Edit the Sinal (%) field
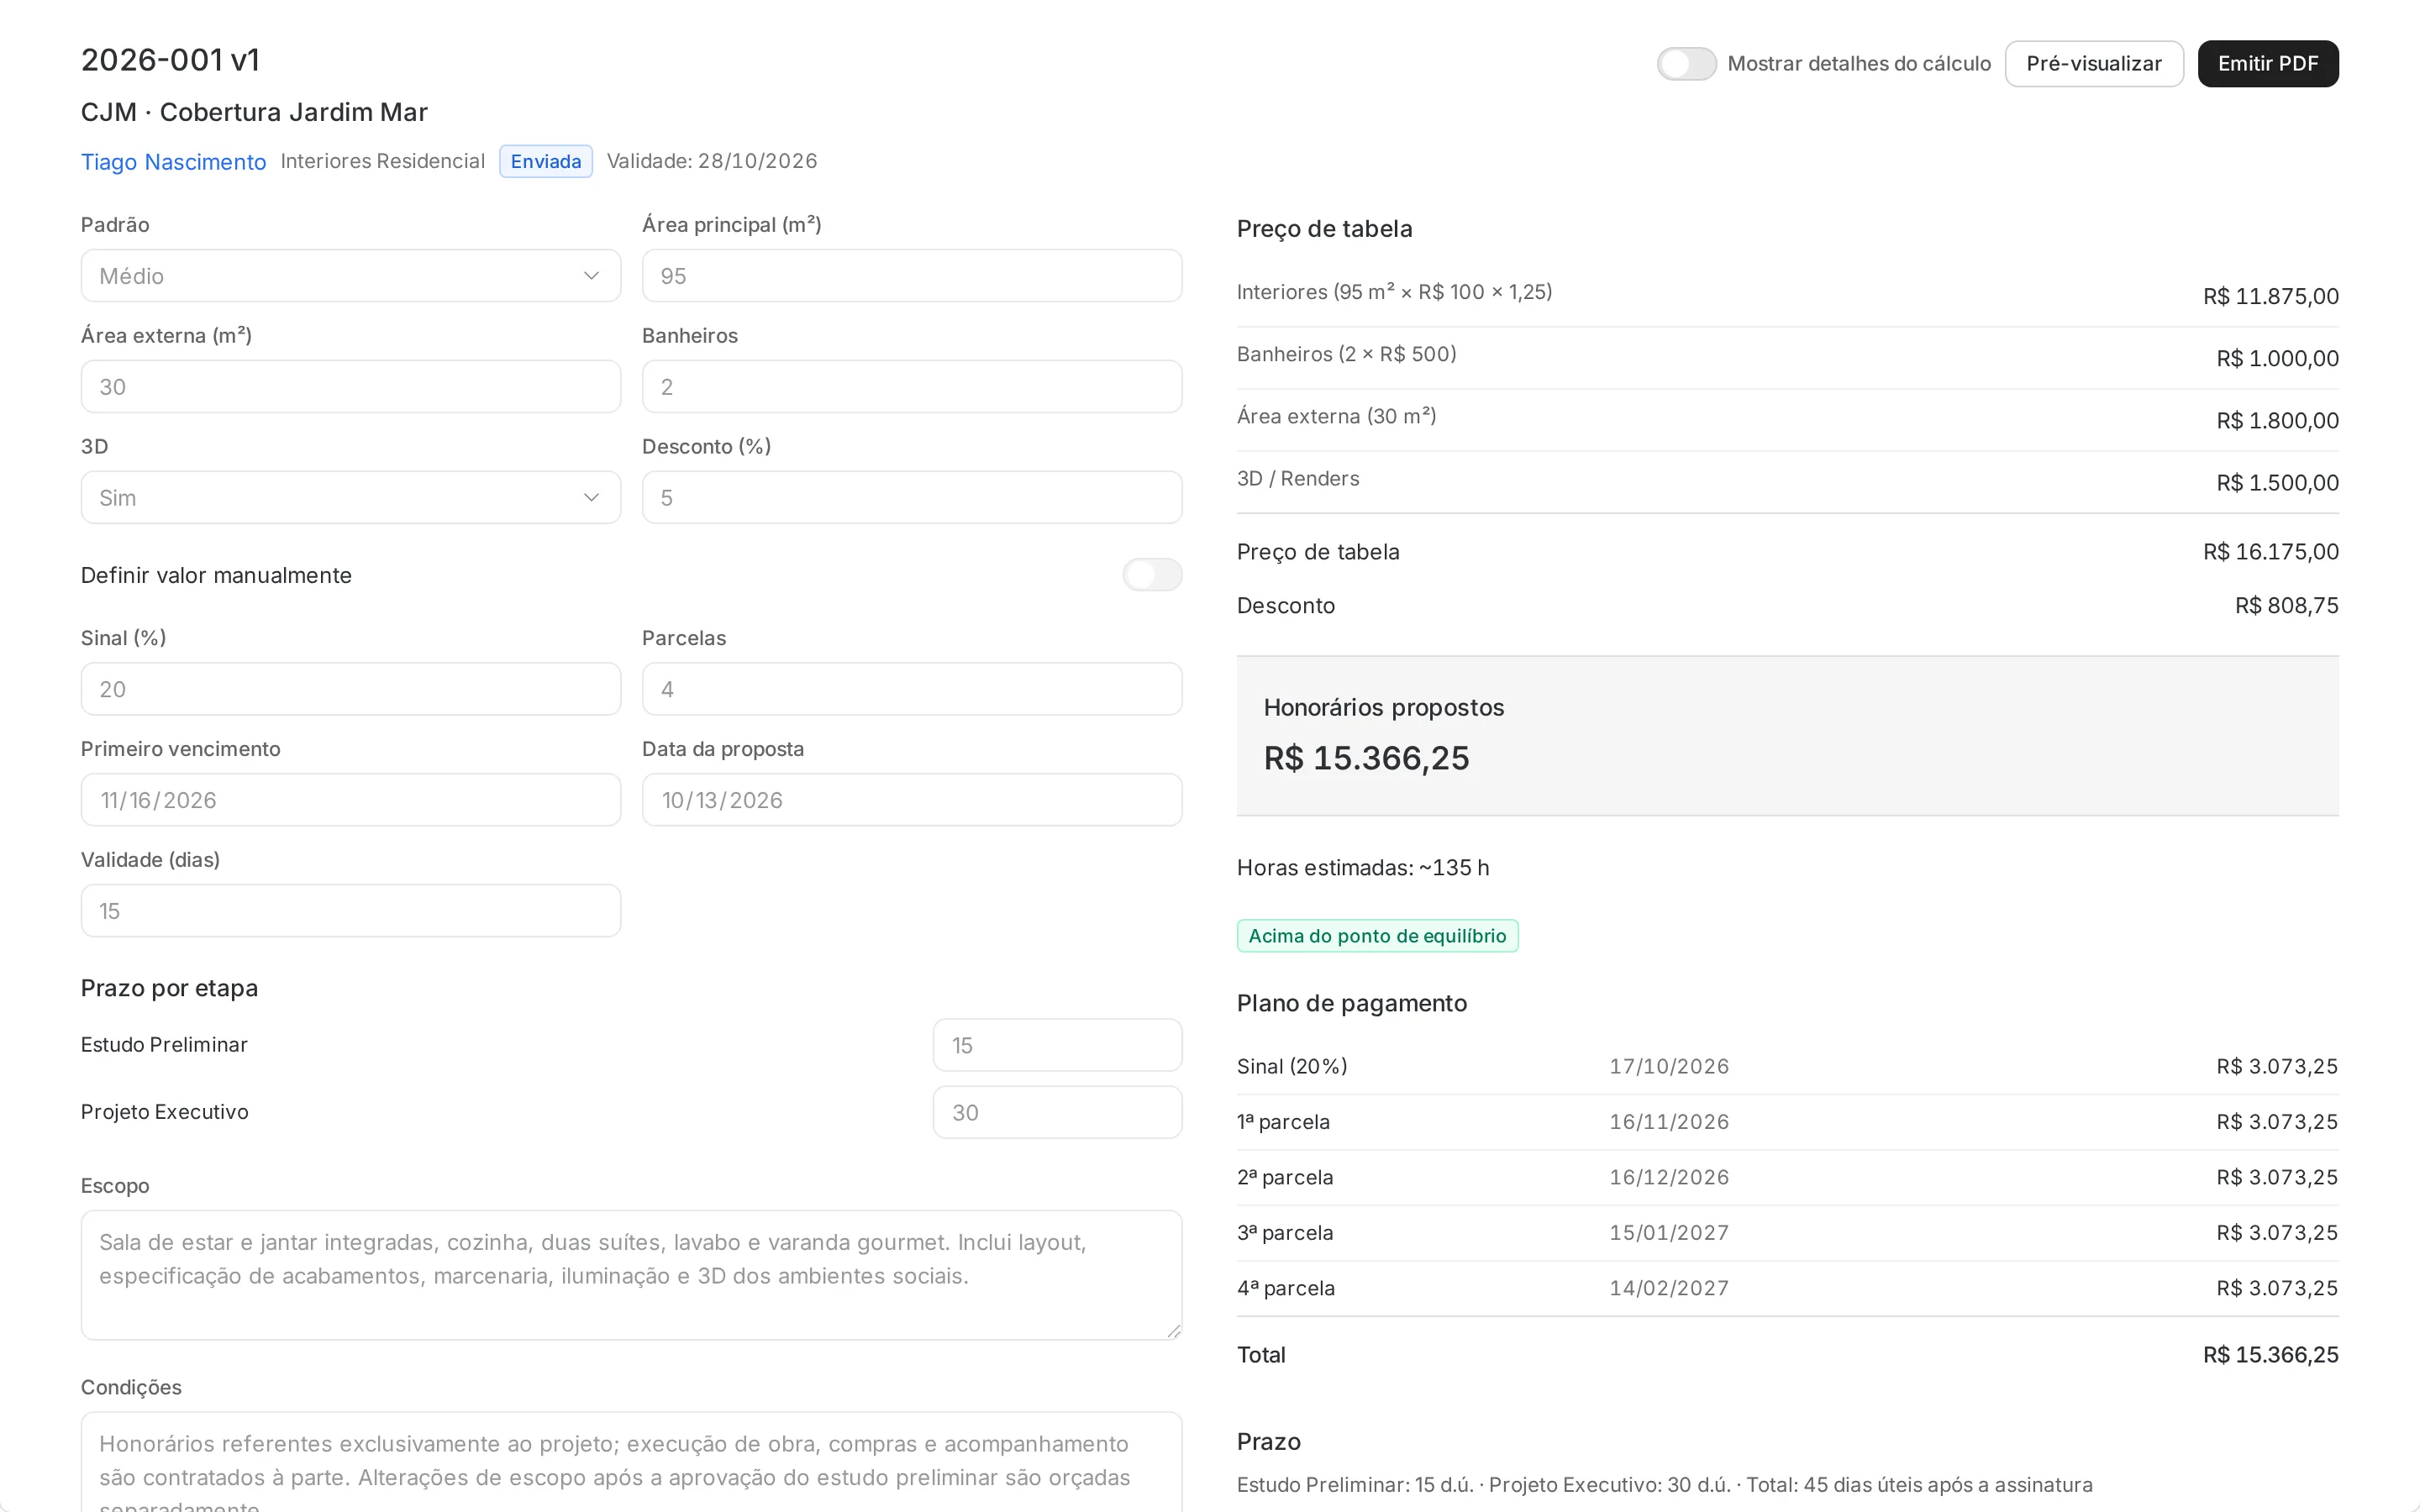Viewport: 2420px width, 1512px height. pyautogui.click(x=351, y=689)
